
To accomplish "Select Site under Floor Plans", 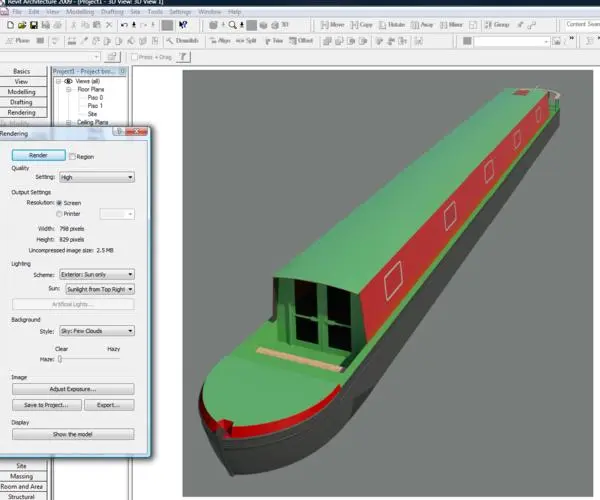I will pos(93,114).
